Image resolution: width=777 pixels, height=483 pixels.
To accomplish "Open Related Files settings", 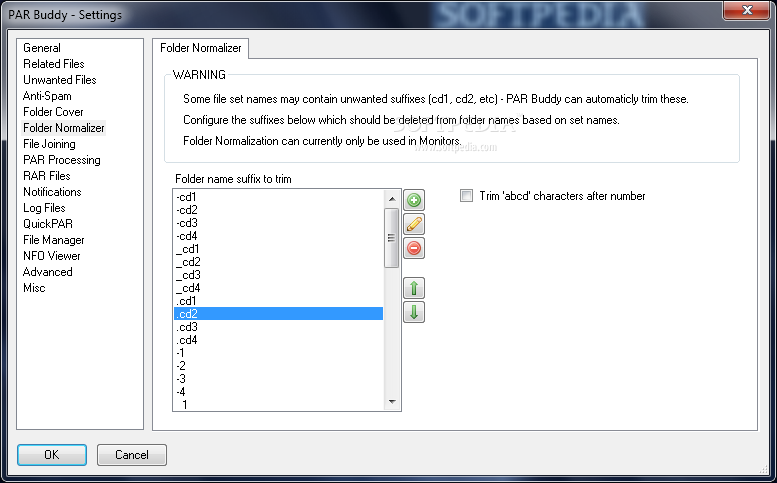I will [x=54, y=64].
